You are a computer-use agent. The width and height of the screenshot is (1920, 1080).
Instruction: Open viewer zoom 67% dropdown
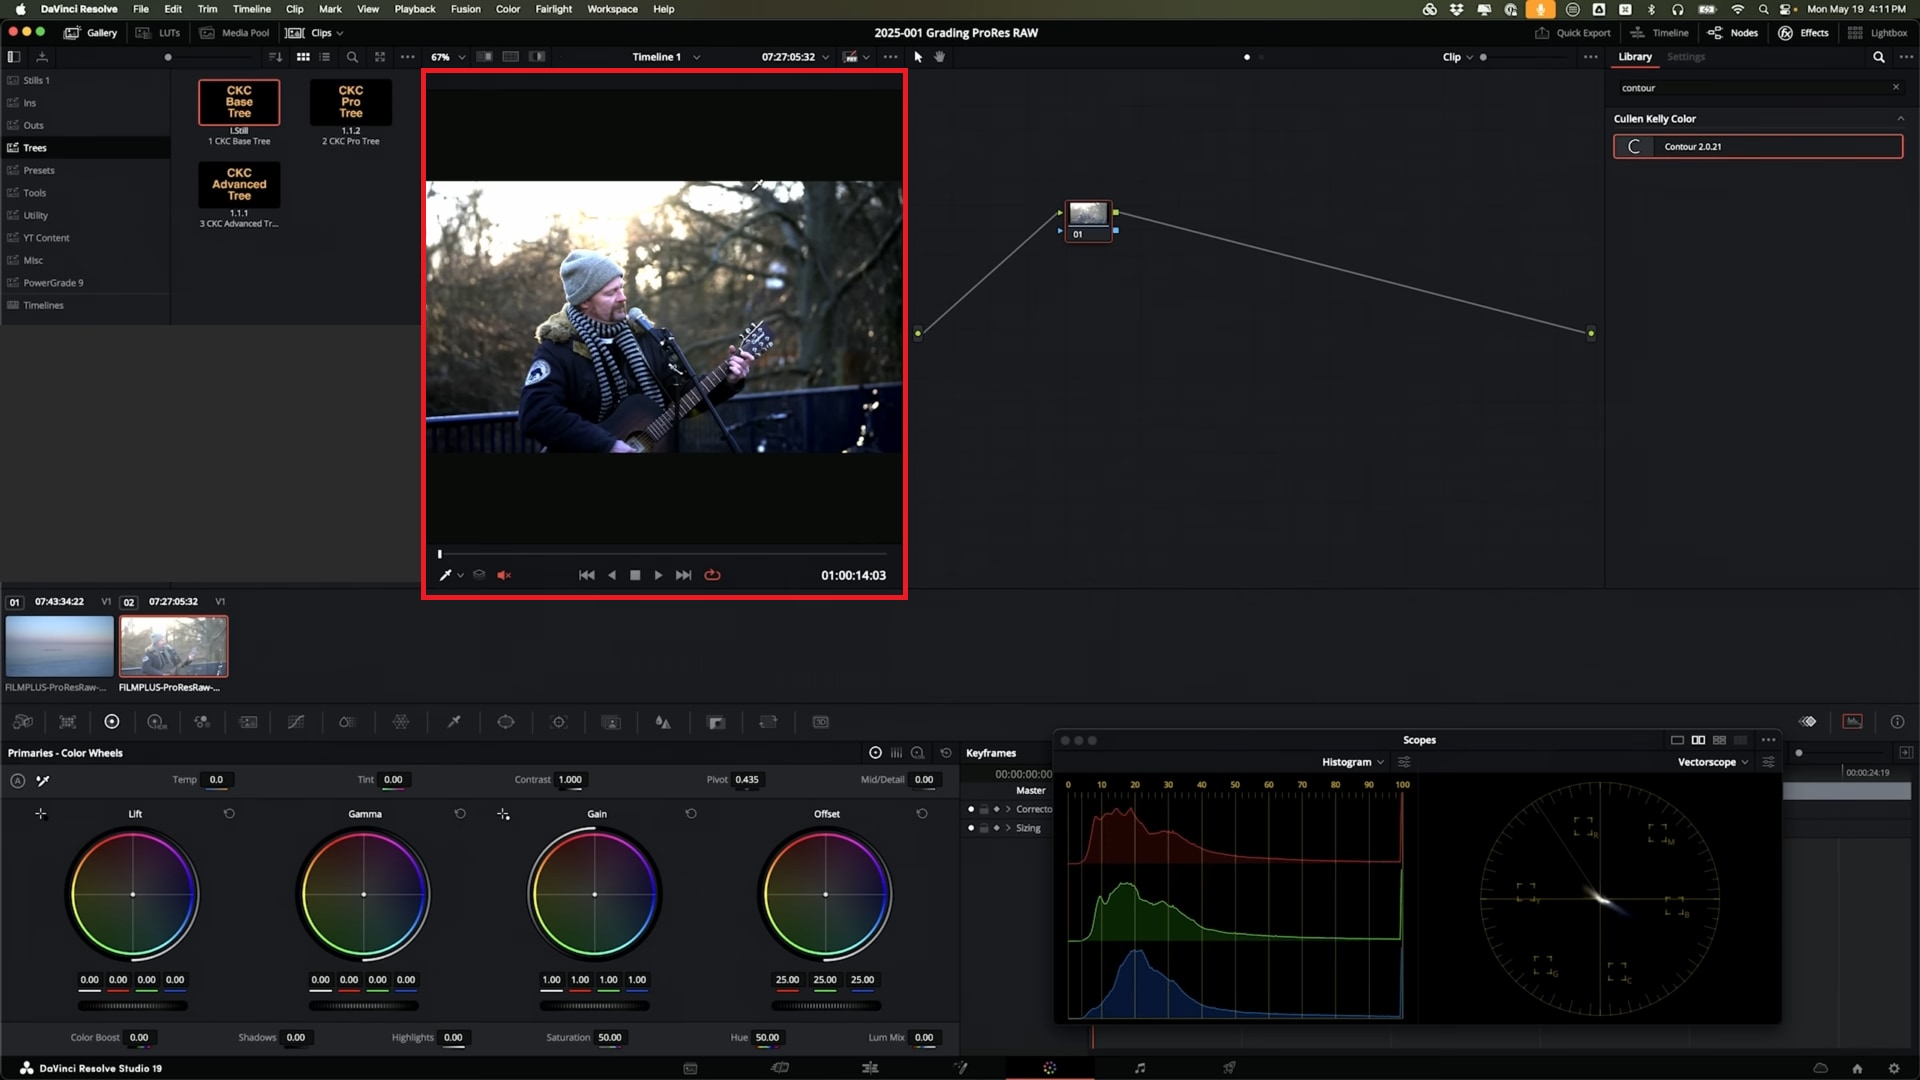click(x=448, y=57)
